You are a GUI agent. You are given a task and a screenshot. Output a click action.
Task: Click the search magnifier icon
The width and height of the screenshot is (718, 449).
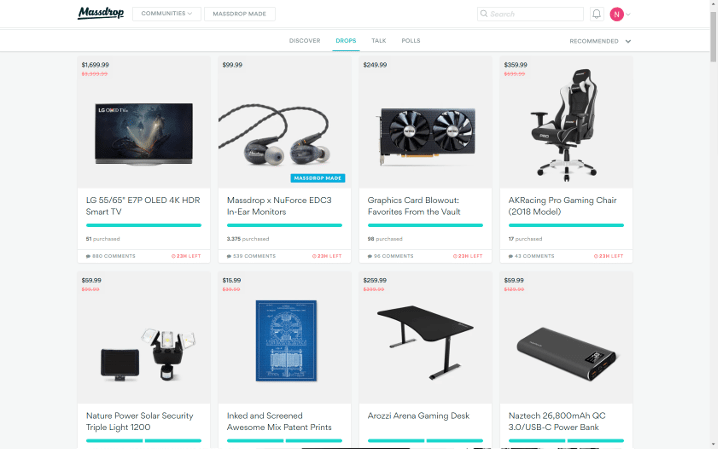(x=484, y=14)
